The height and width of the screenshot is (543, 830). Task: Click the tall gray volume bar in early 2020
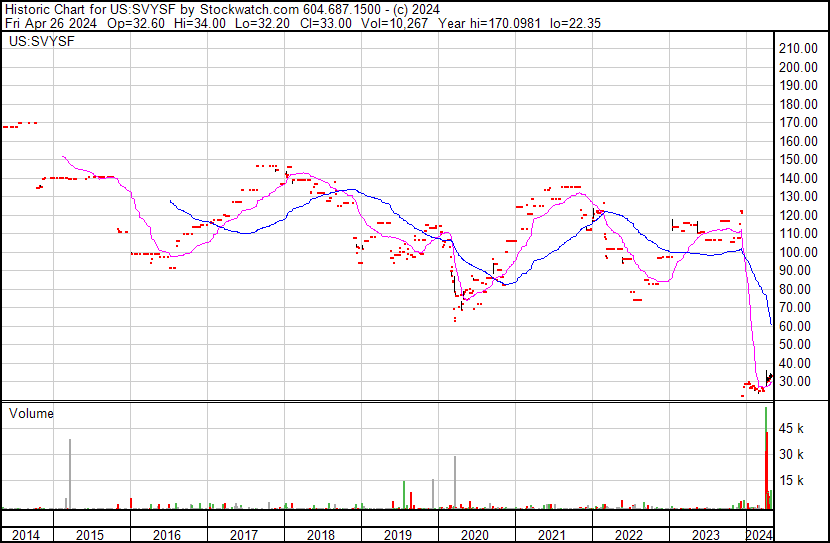click(x=455, y=483)
